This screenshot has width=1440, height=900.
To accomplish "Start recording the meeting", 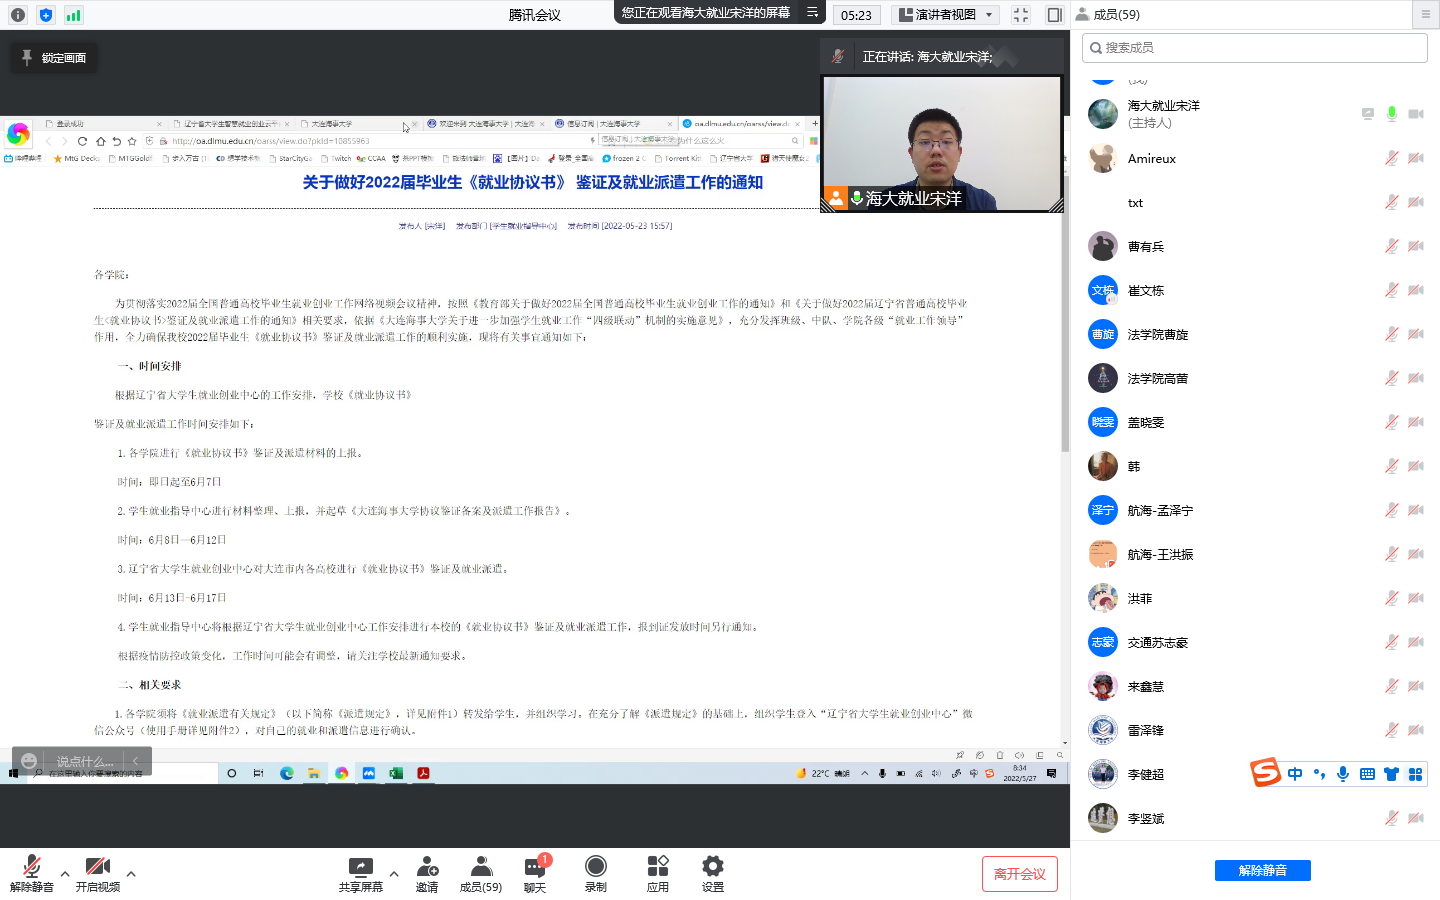I will (x=595, y=871).
